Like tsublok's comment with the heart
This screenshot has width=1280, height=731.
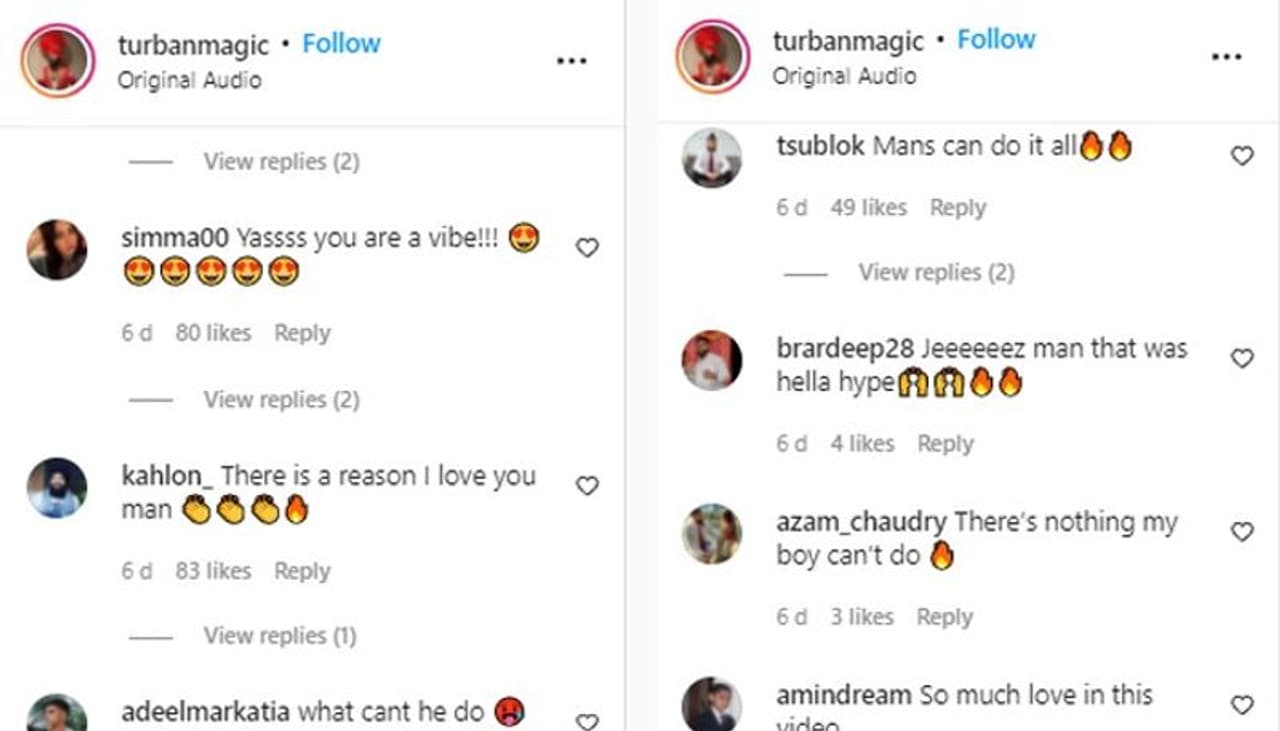tap(1241, 156)
